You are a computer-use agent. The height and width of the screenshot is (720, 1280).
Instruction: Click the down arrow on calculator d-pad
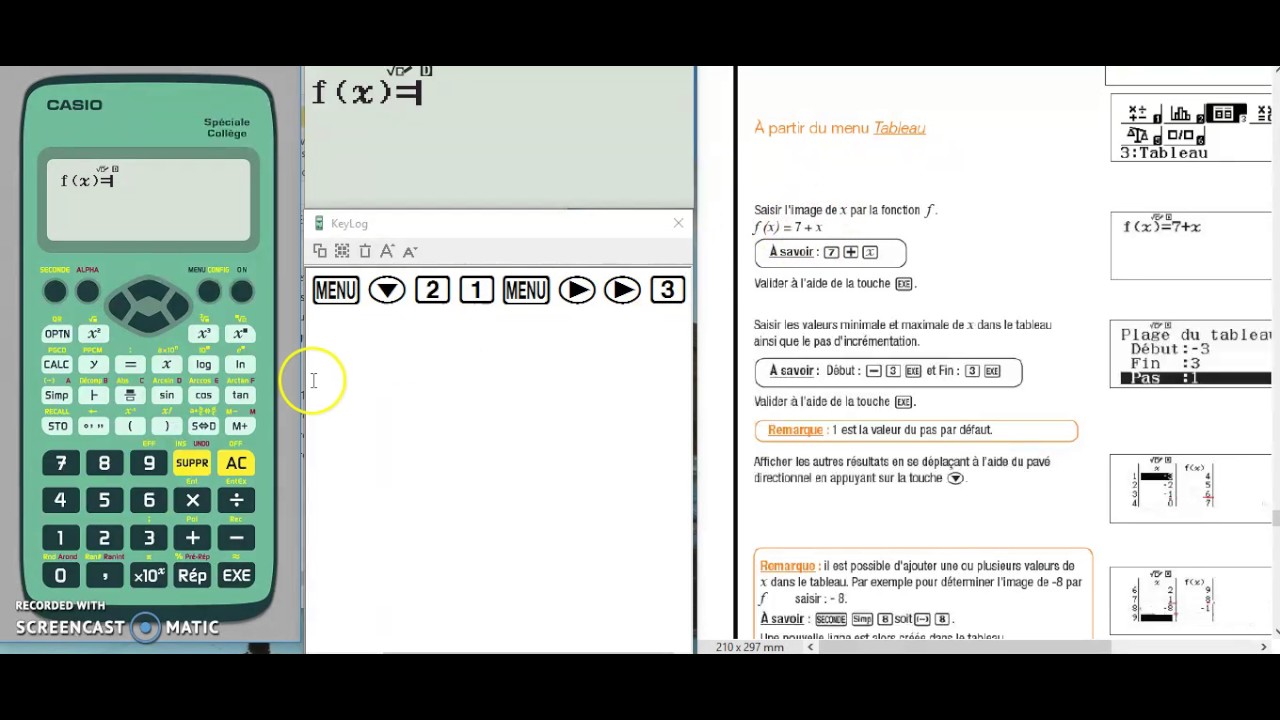[148, 322]
